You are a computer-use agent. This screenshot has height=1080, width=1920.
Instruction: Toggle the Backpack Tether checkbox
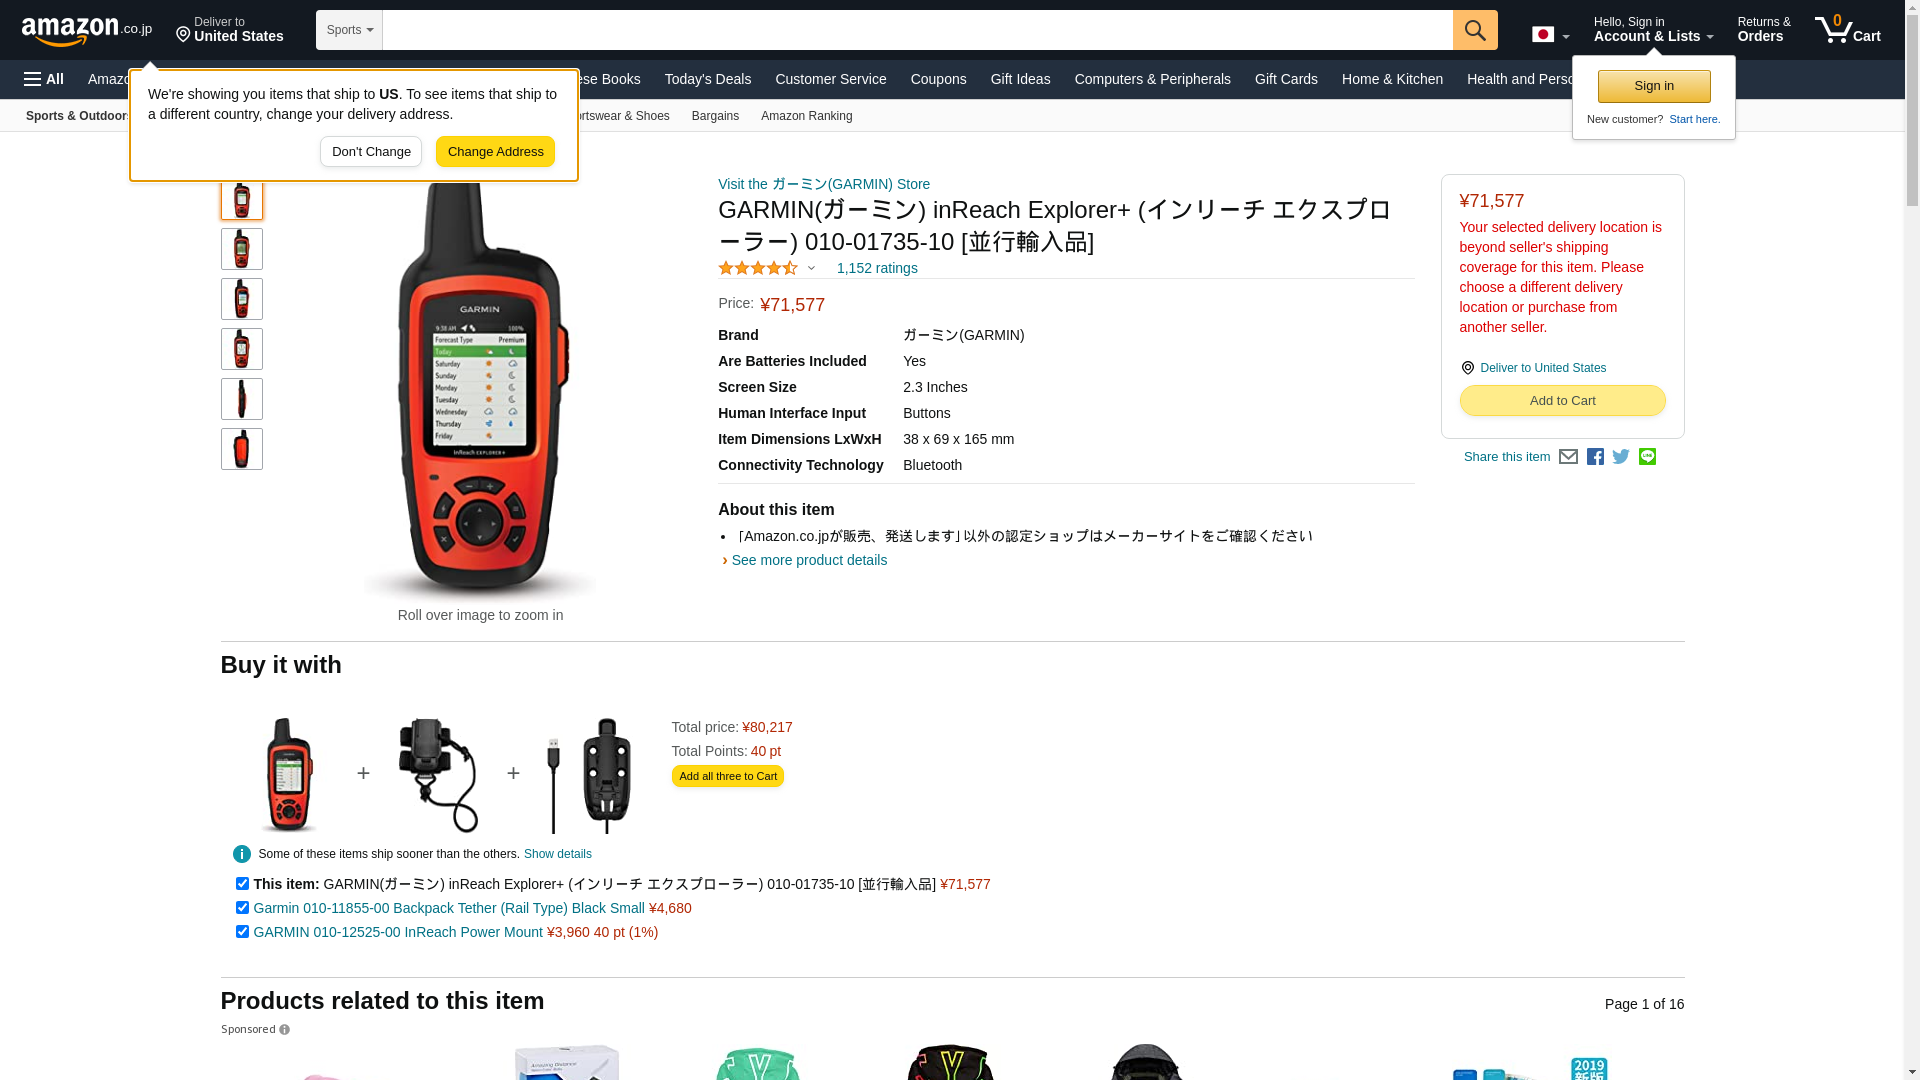click(x=242, y=908)
